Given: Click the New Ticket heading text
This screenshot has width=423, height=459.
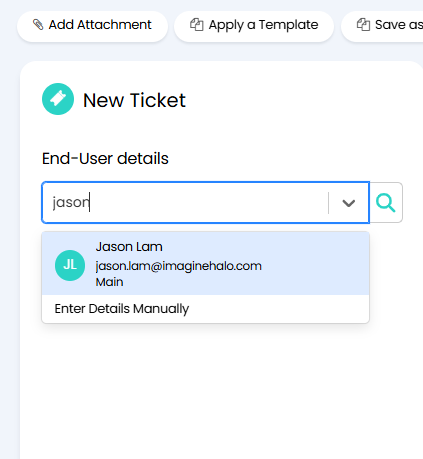Looking at the screenshot, I should 134,100.
